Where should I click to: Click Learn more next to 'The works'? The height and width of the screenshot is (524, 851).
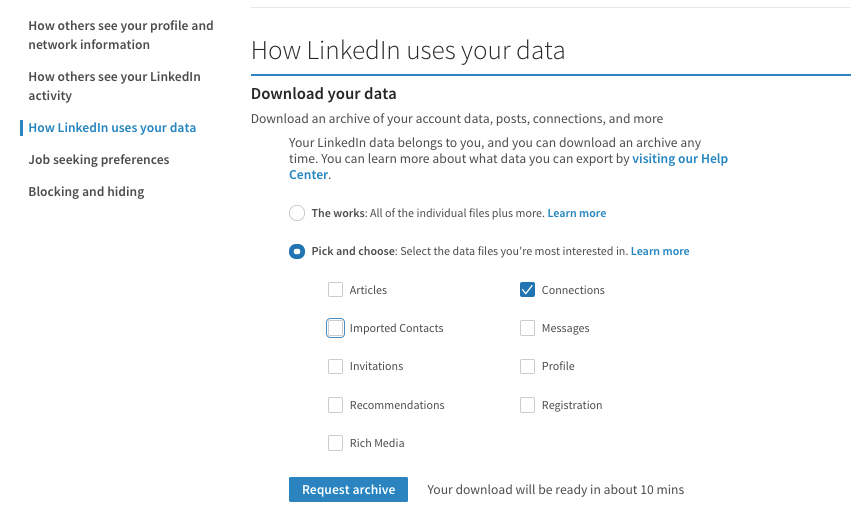[x=576, y=213]
